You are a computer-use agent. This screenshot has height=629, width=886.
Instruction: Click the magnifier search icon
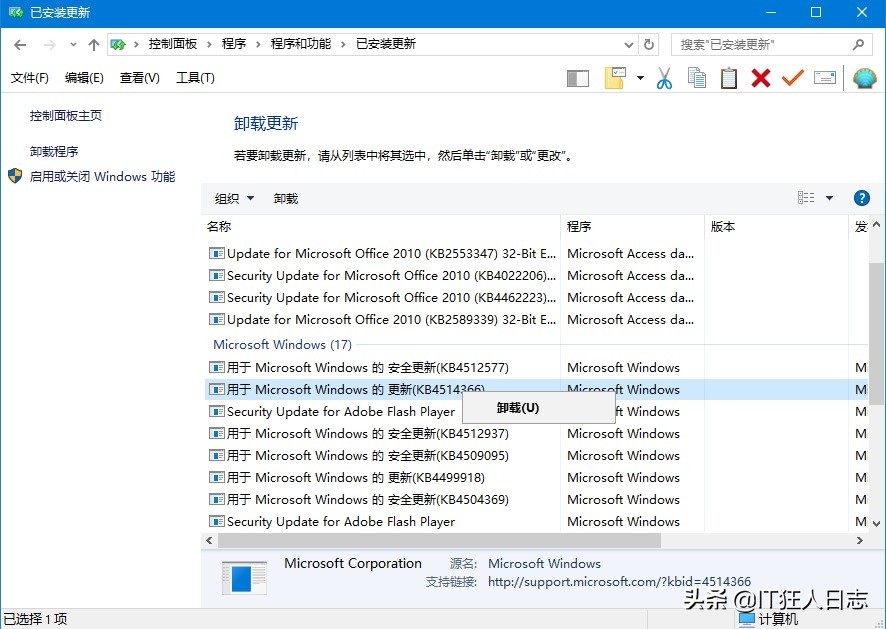(x=858, y=45)
